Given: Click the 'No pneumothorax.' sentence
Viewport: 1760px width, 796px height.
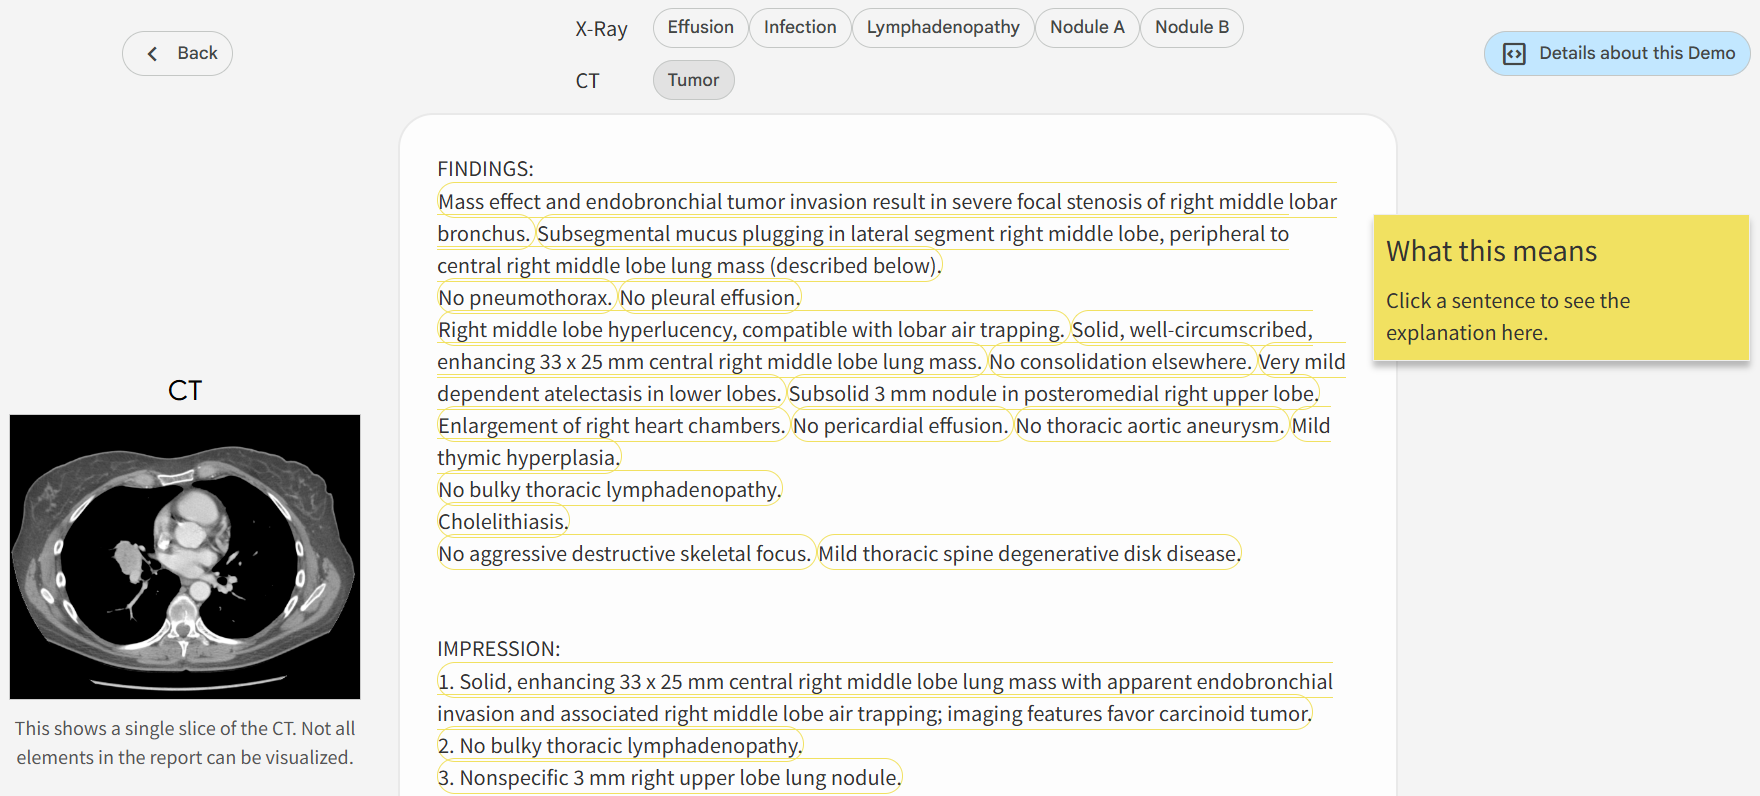Looking at the screenshot, I should (x=525, y=298).
